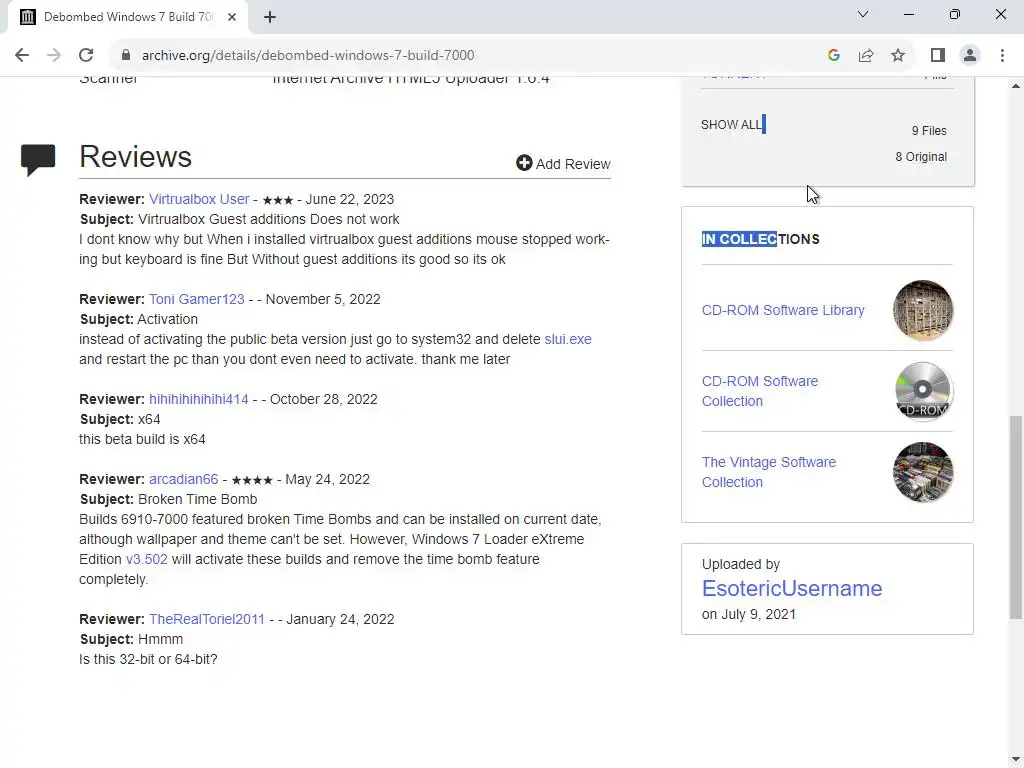Click the IN COLLECTIONS heading

(x=760, y=239)
